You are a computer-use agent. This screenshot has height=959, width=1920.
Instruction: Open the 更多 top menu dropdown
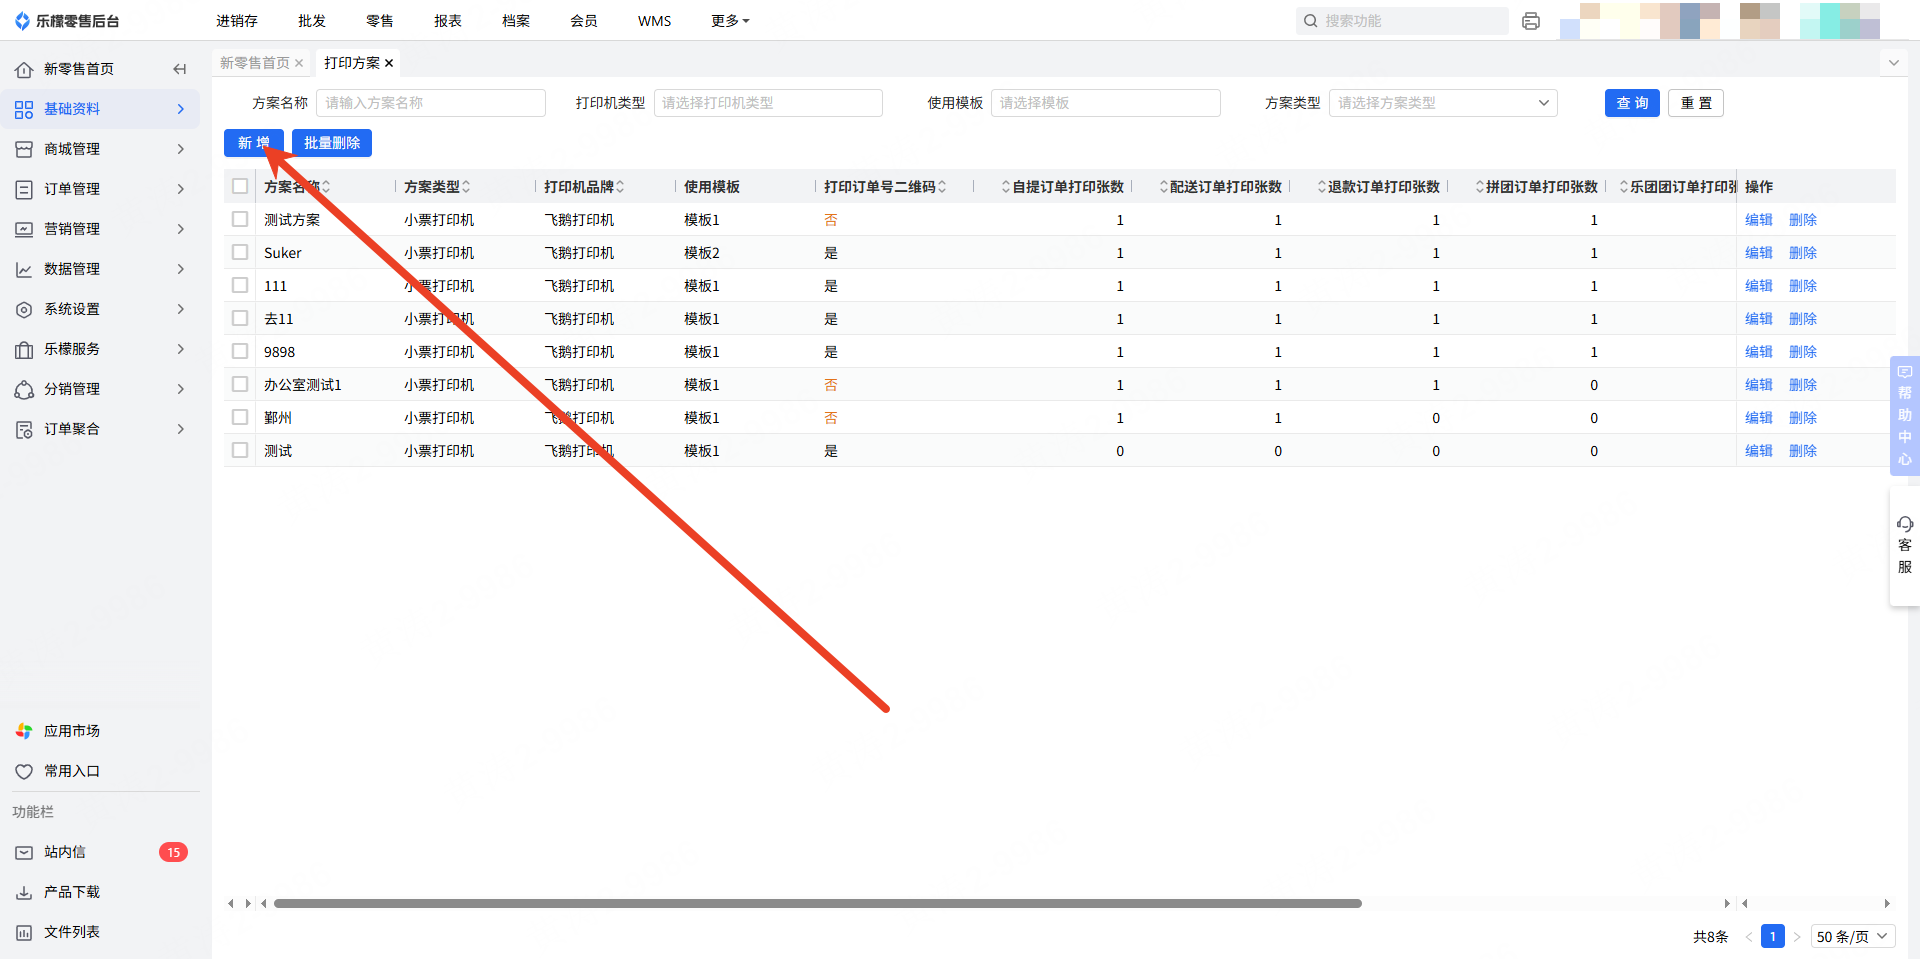(x=730, y=21)
